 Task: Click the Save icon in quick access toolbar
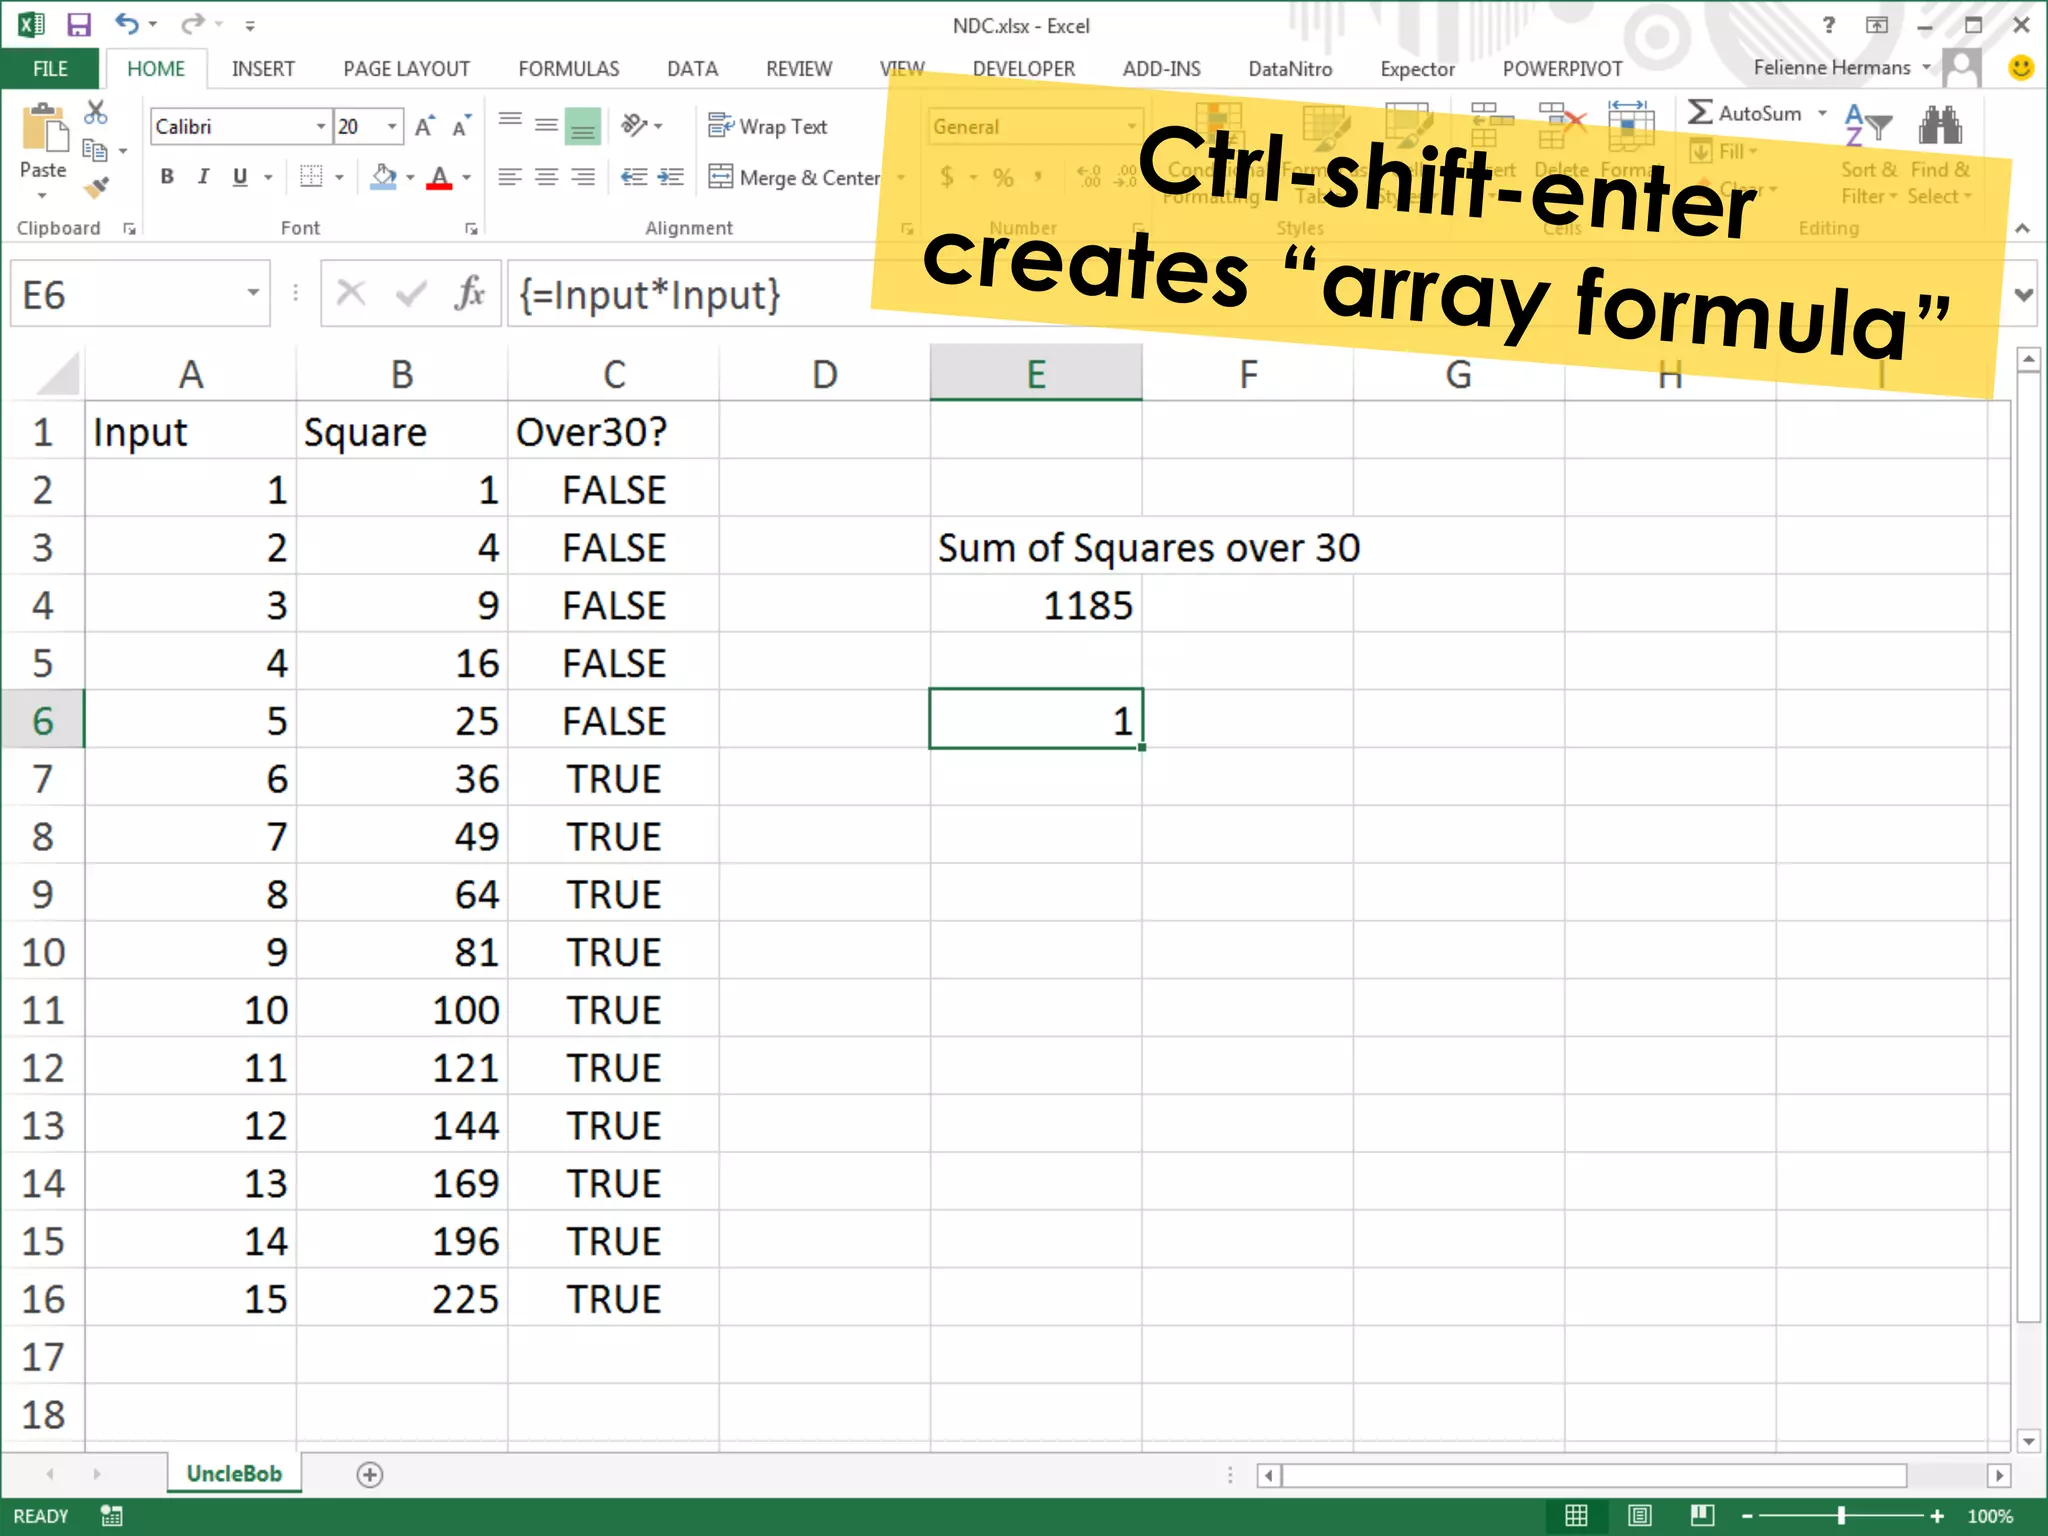click(x=78, y=24)
